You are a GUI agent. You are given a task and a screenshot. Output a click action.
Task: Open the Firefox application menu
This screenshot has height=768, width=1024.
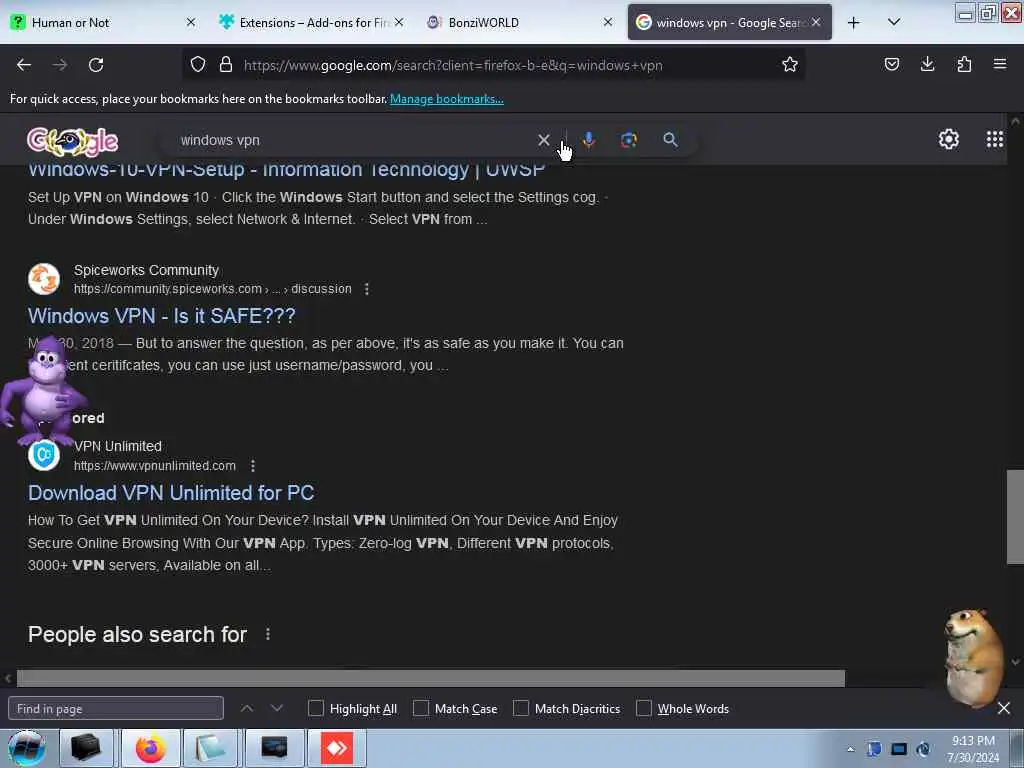coord(999,65)
